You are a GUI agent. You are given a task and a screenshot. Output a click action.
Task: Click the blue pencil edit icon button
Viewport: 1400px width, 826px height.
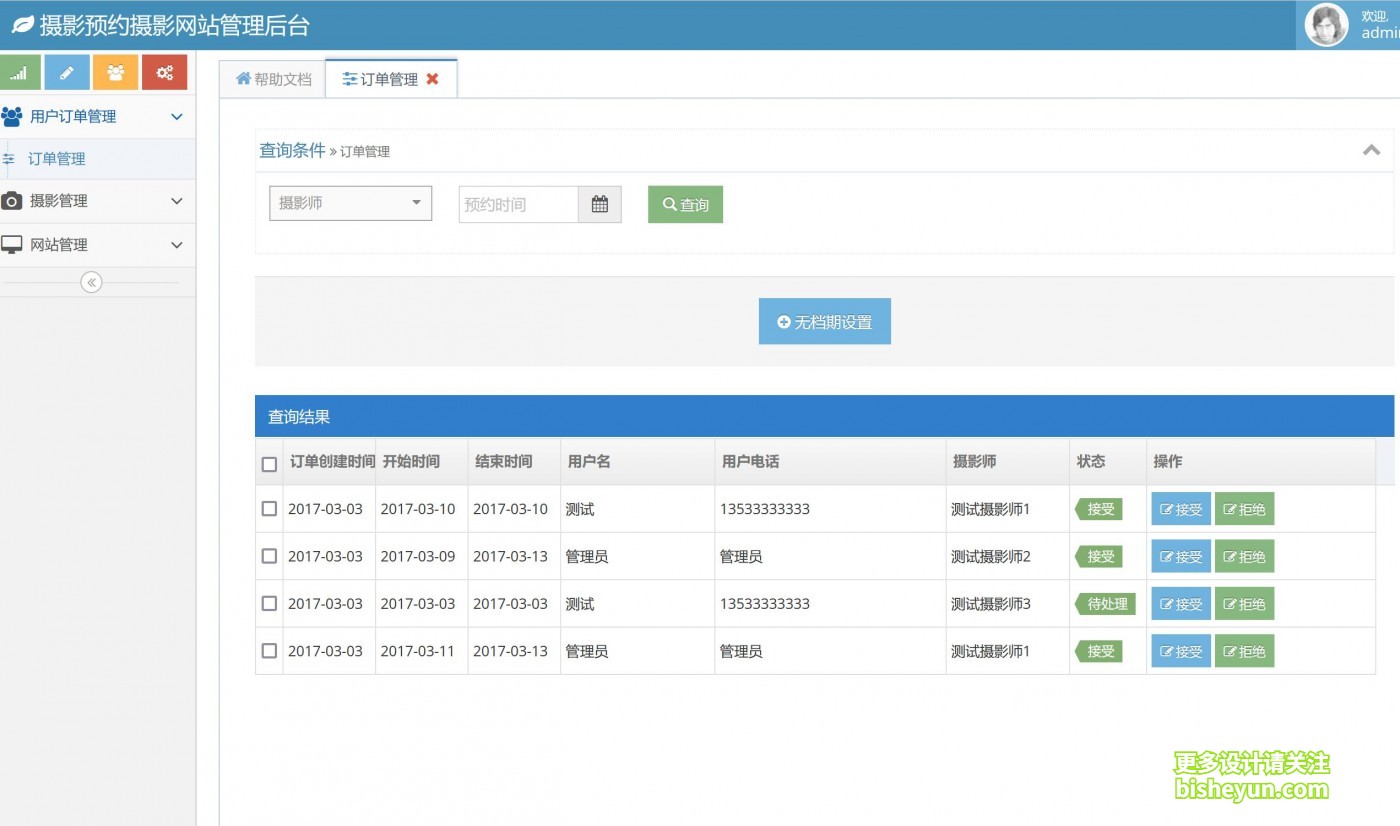67,72
